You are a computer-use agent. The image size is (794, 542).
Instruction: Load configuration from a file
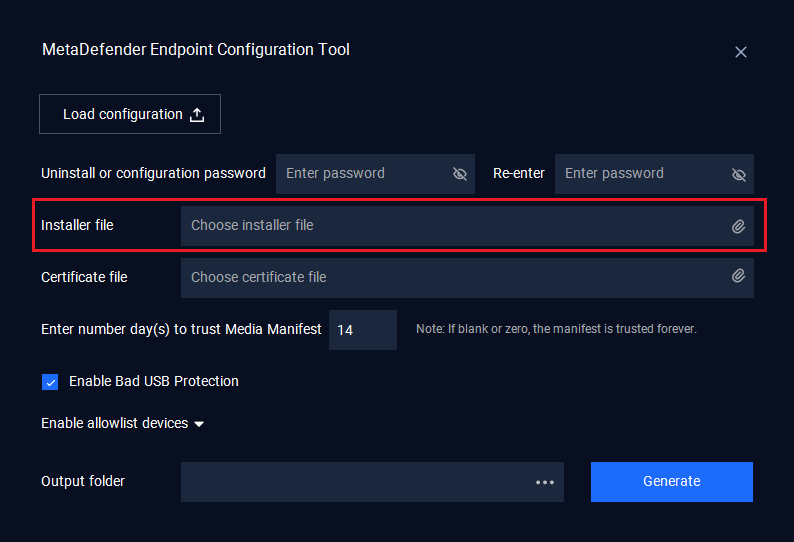130,114
